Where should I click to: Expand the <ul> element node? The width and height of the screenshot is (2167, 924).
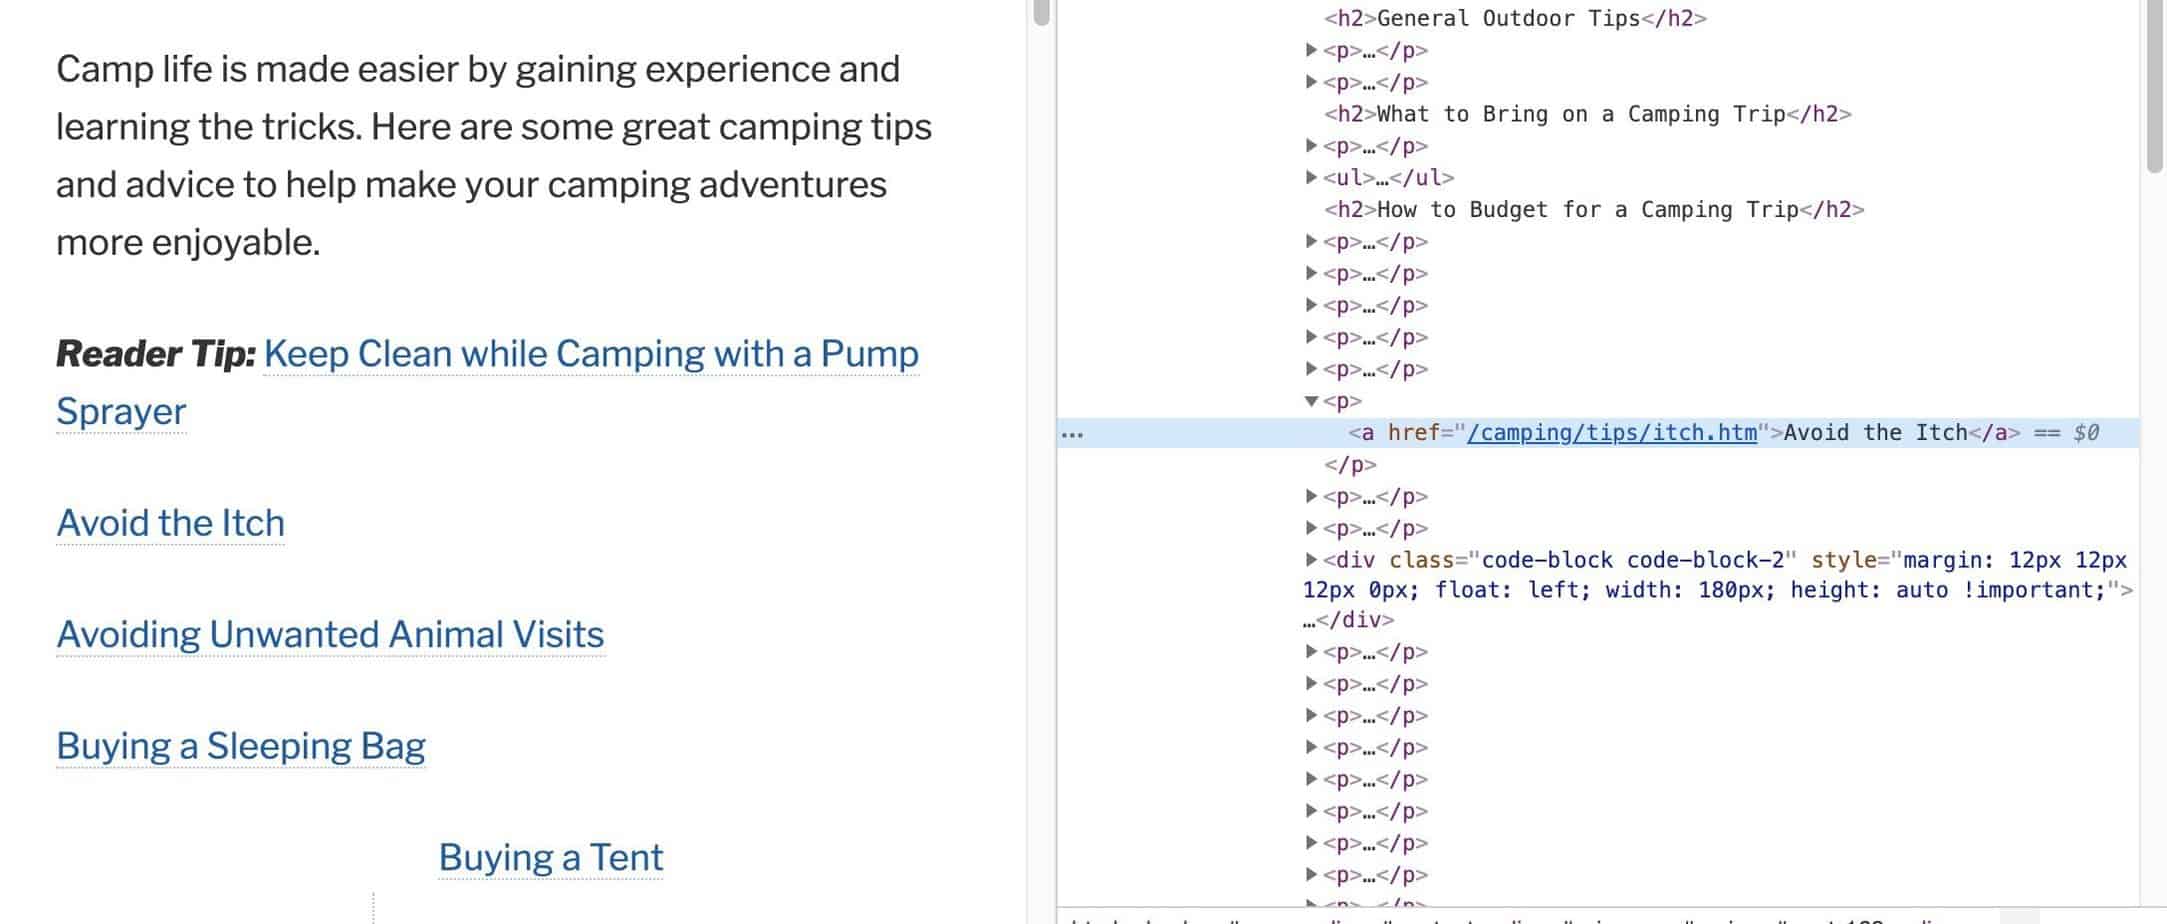[1311, 177]
